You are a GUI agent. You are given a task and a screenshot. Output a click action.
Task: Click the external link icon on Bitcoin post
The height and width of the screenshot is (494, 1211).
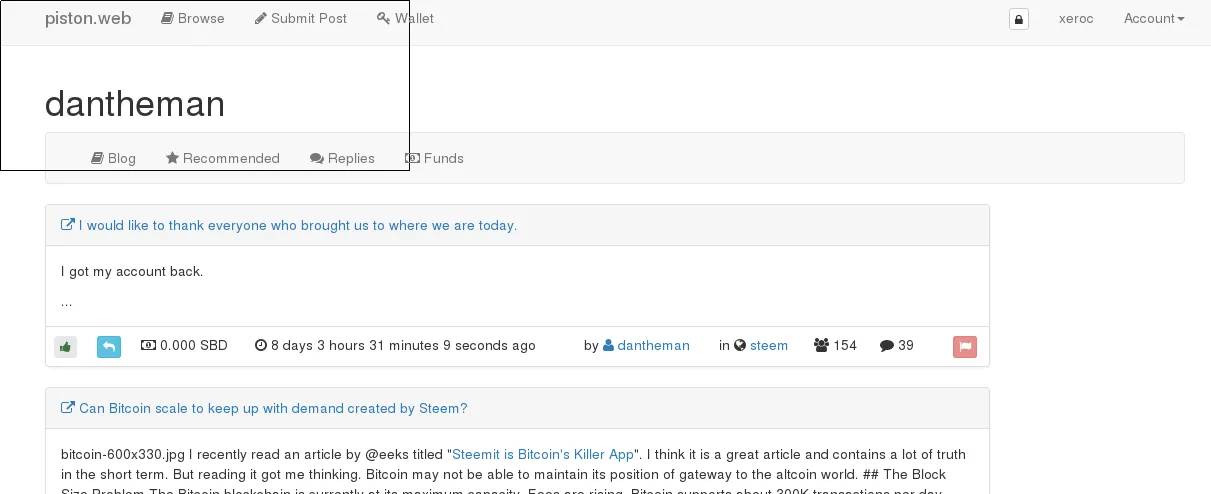68,408
